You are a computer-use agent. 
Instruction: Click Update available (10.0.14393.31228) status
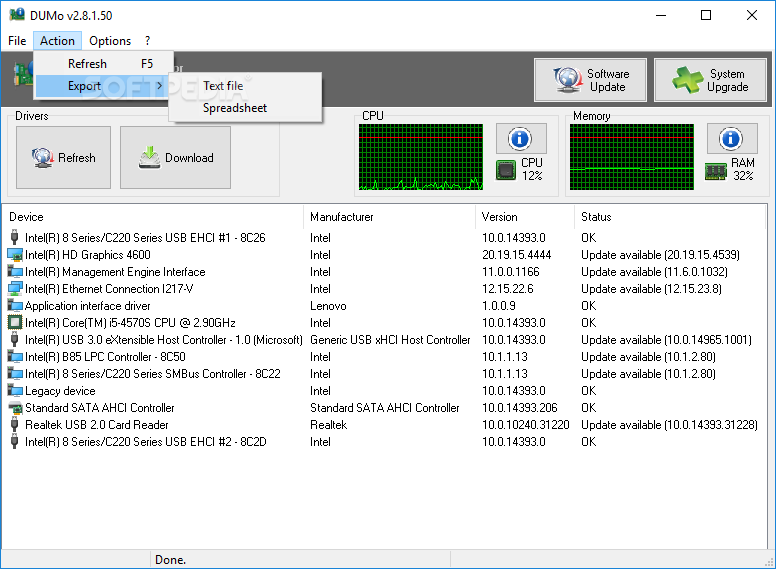coord(669,425)
